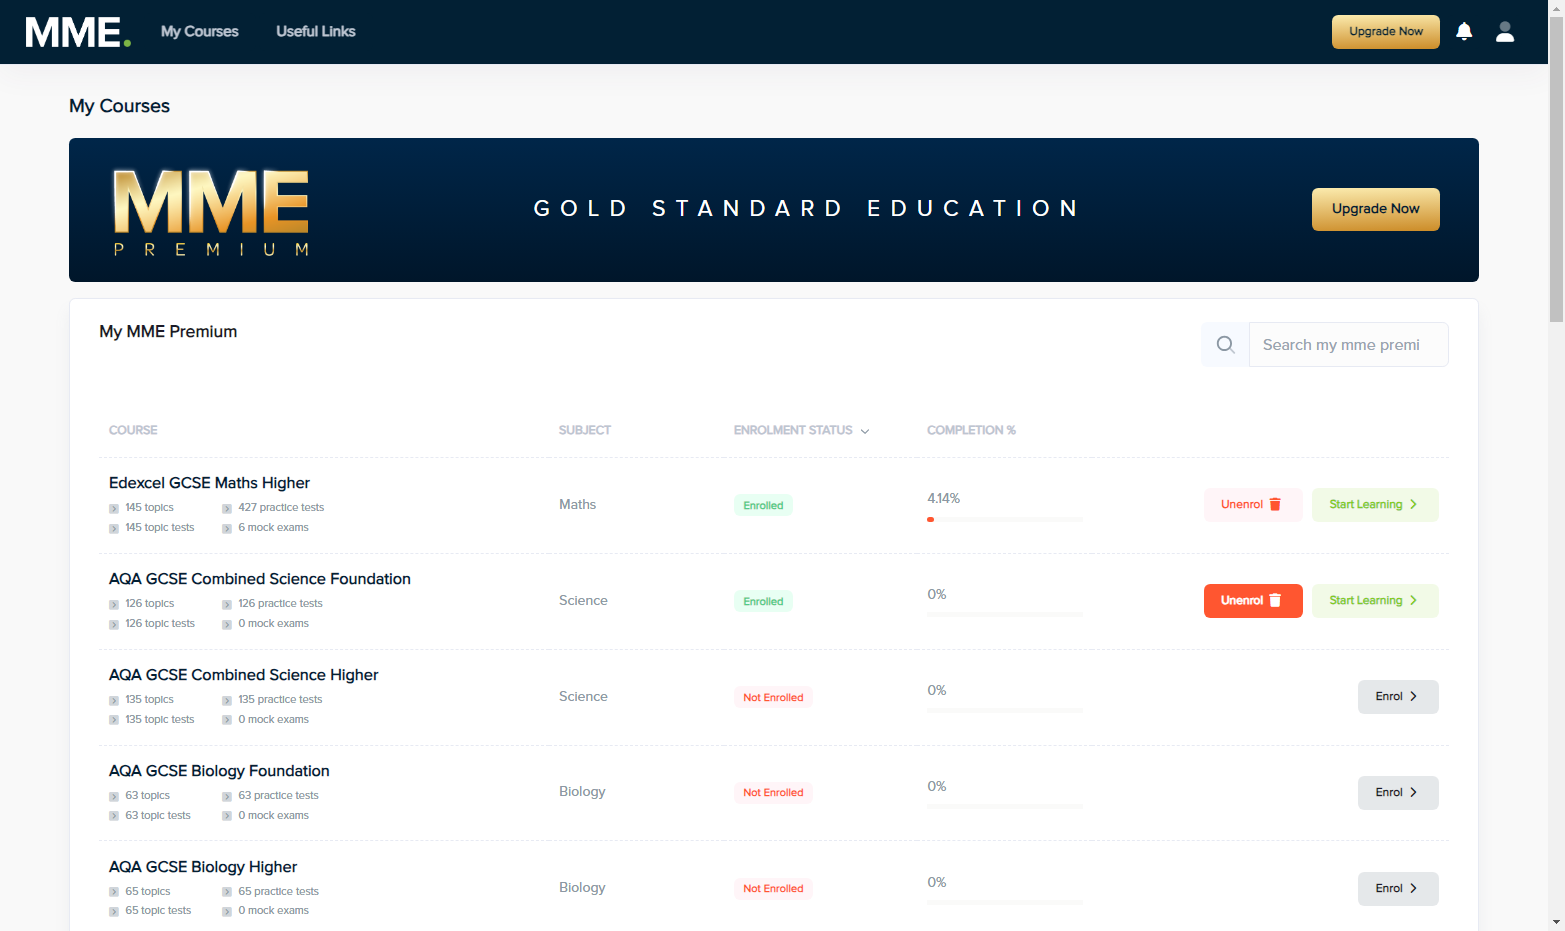This screenshot has height=931, width=1565.
Task: Click Upgrade Now on premium banner
Action: tap(1376, 209)
